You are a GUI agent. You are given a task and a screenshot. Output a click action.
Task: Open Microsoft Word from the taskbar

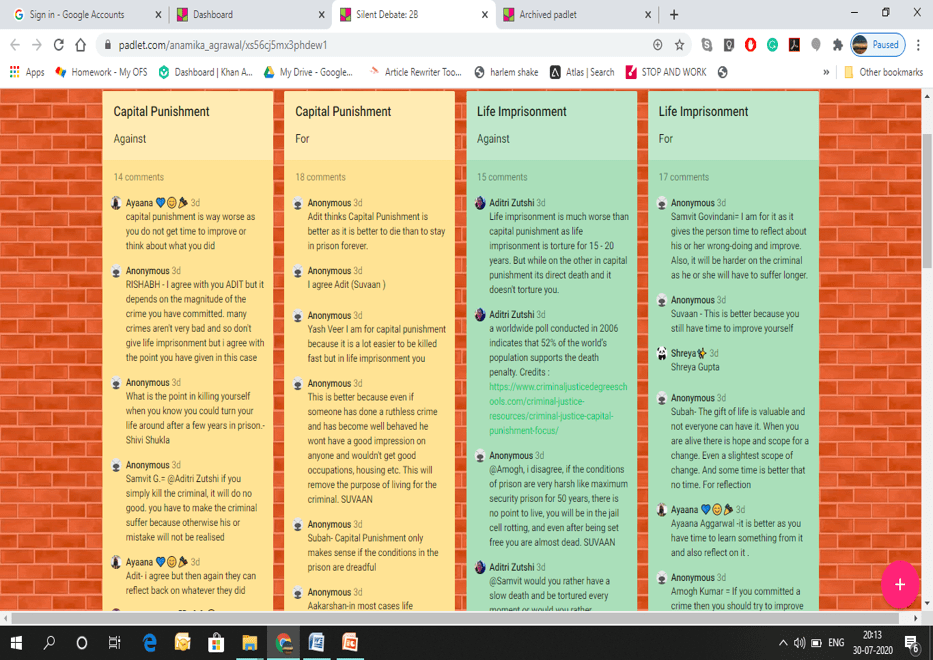point(316,642)
